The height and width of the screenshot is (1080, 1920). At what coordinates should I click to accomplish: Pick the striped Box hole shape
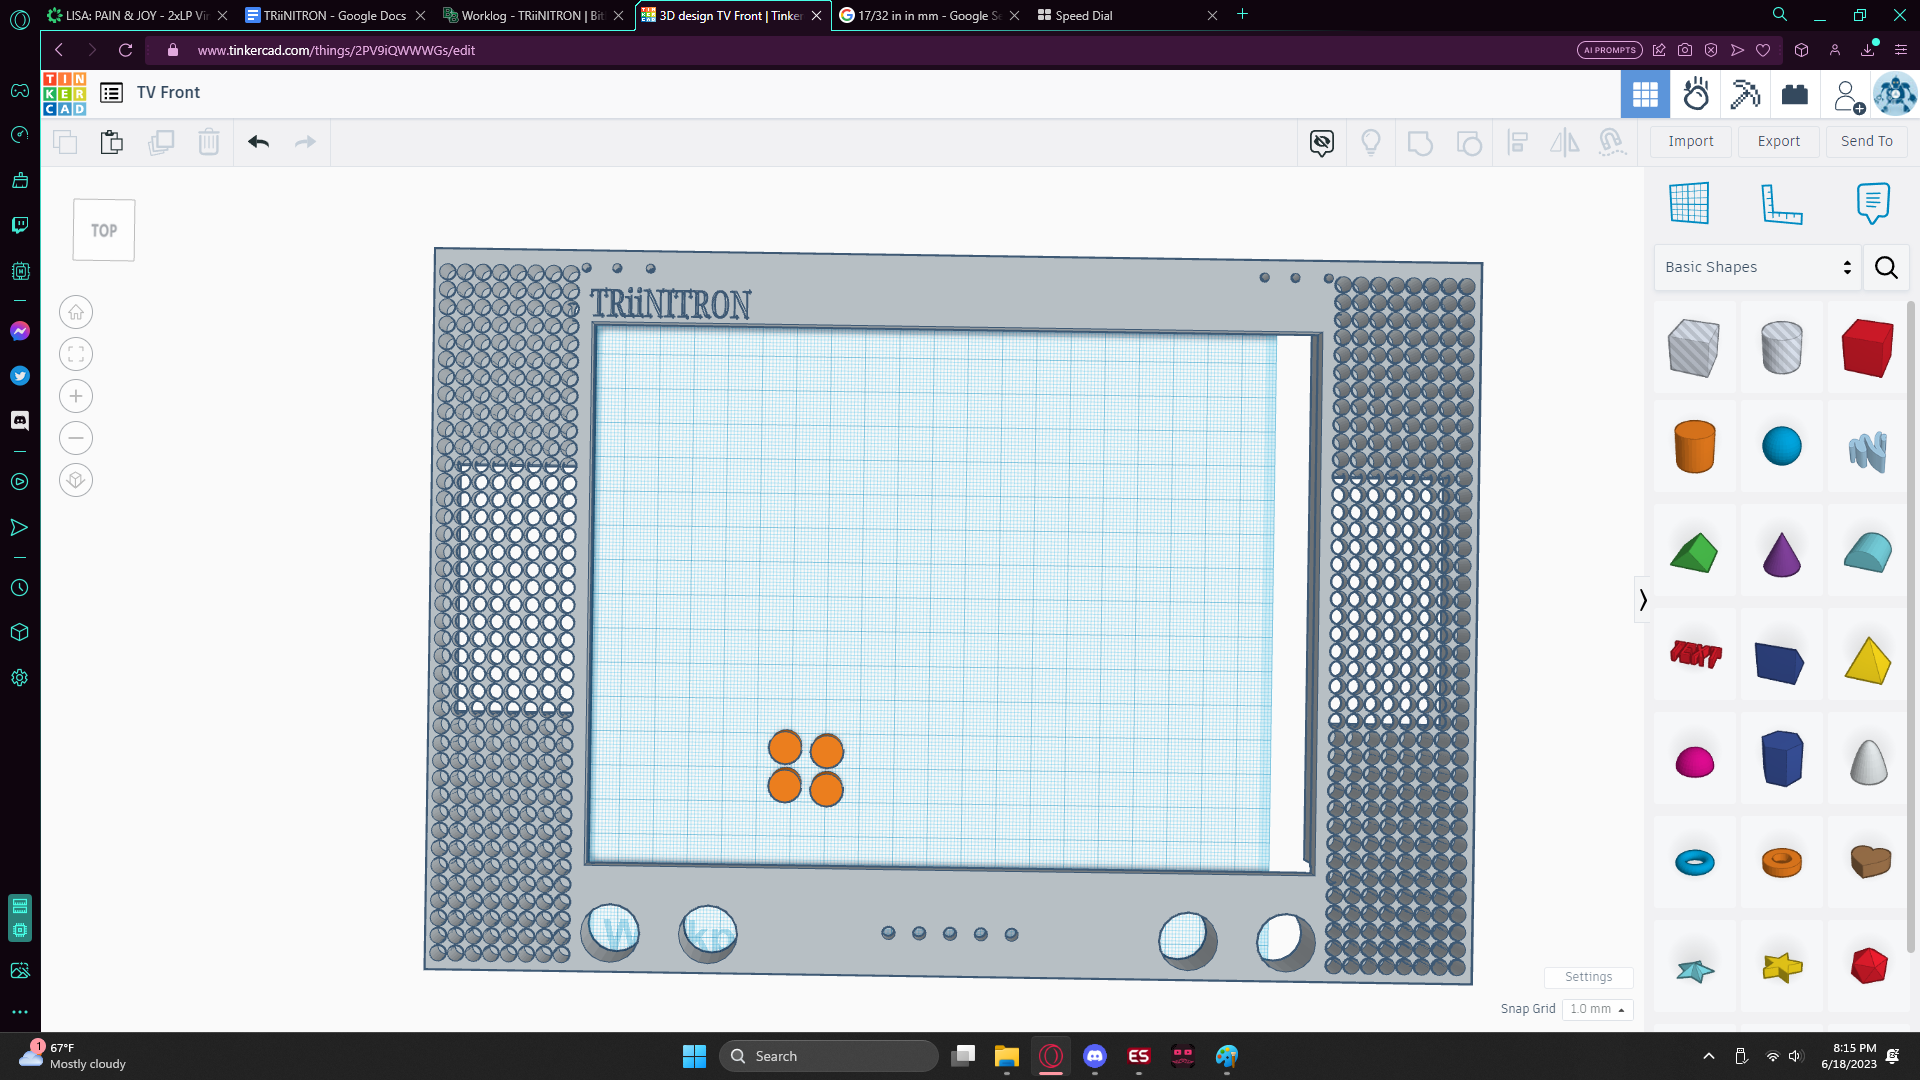[1694, 347]
